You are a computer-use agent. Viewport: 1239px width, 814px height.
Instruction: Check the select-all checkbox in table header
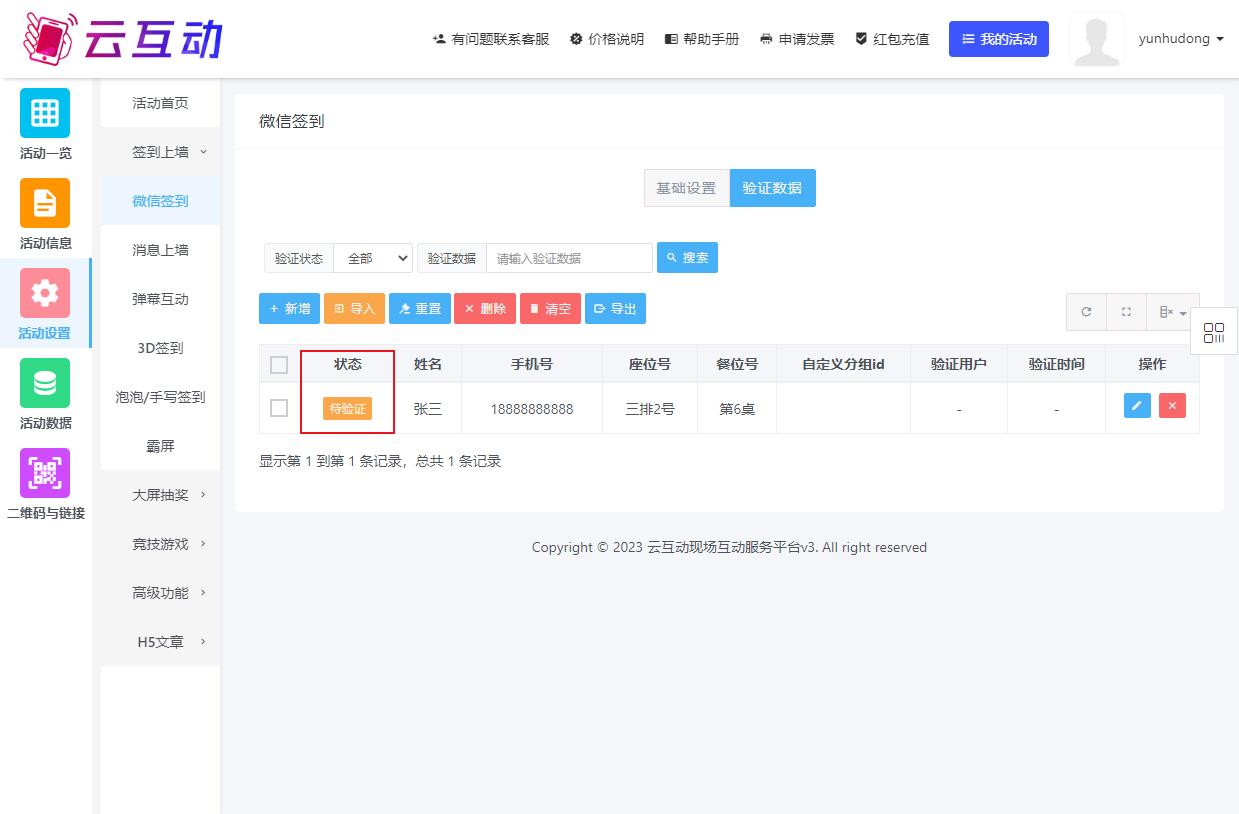(x=279, y=365)
